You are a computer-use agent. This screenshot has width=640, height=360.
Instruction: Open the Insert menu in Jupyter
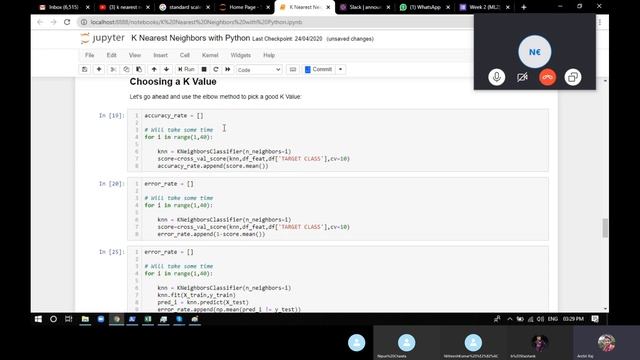(x=160, y=55)
